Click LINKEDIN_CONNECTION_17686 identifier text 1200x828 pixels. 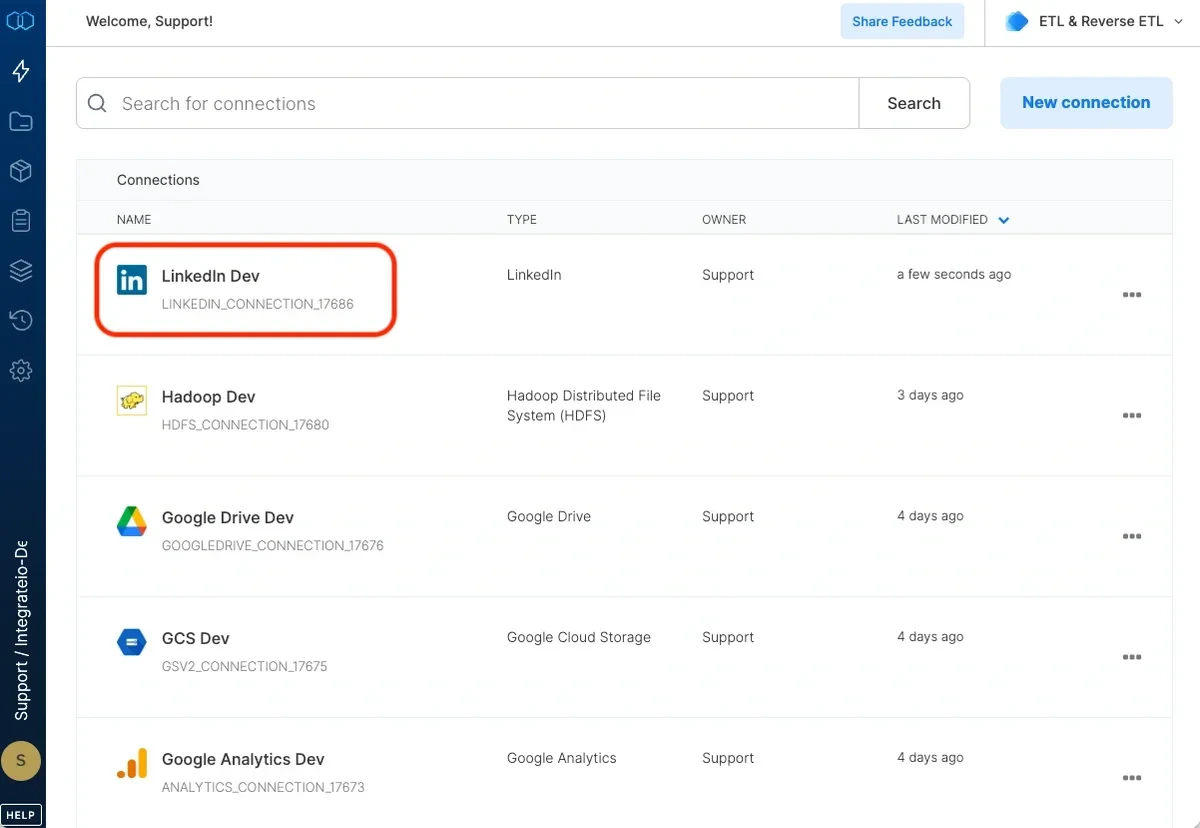(x=258, y=304)
